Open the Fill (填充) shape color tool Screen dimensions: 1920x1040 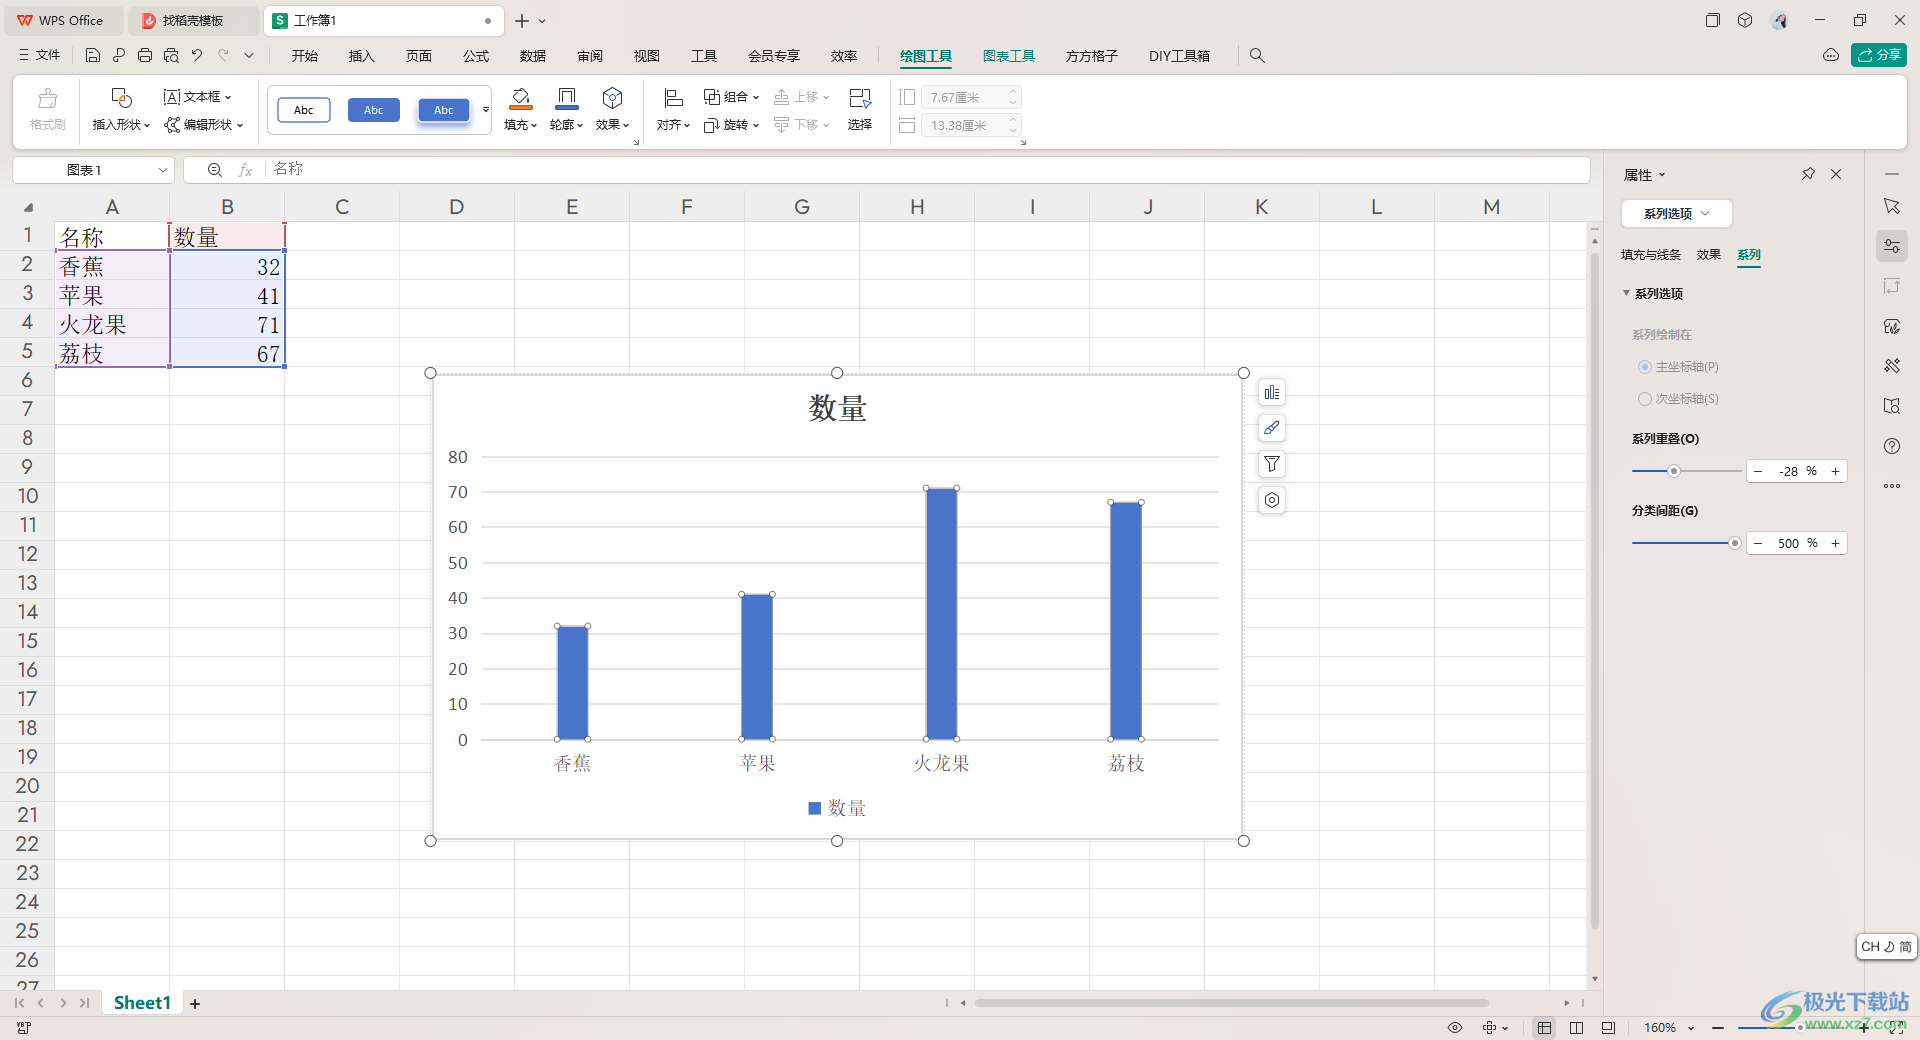(x=521, y=110)
